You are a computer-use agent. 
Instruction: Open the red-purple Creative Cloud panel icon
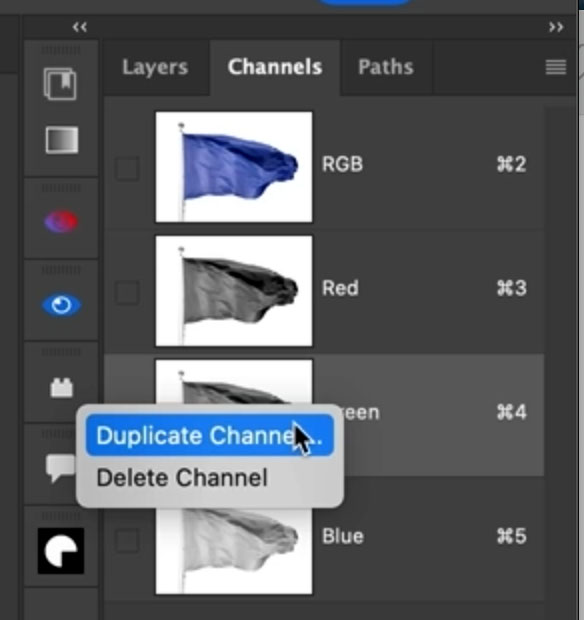(x=61, y=221)
